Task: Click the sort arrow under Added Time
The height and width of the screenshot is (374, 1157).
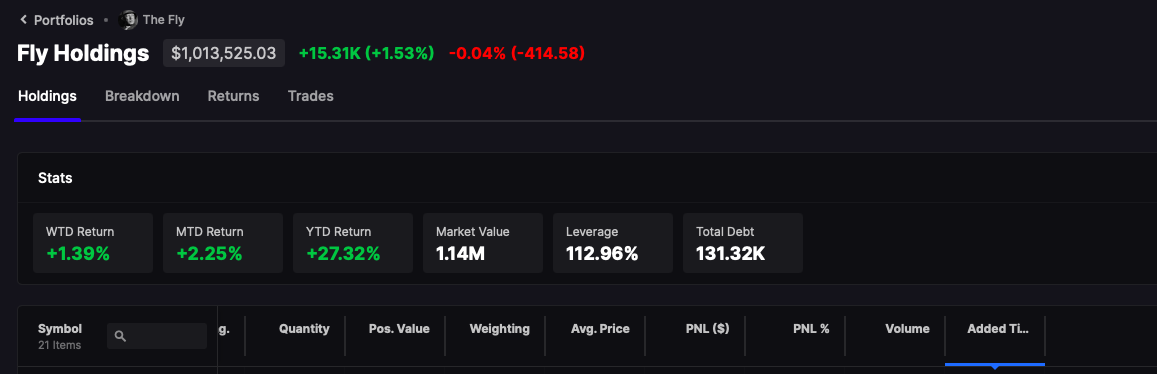Action: [x=995, y=367]
